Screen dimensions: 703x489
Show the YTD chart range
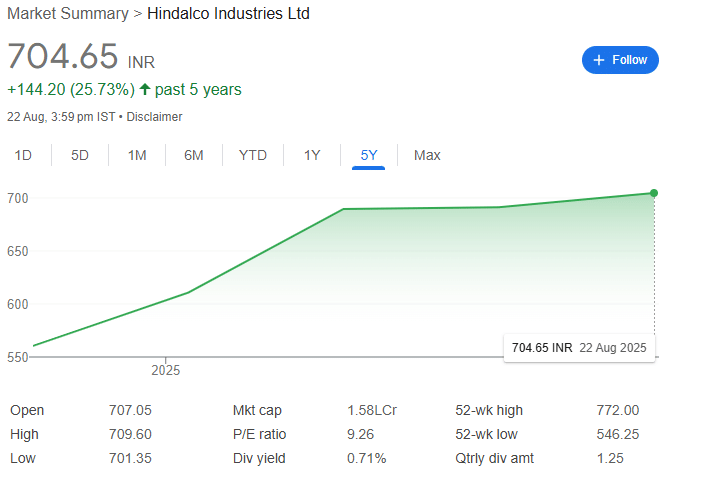click(253, 155)
